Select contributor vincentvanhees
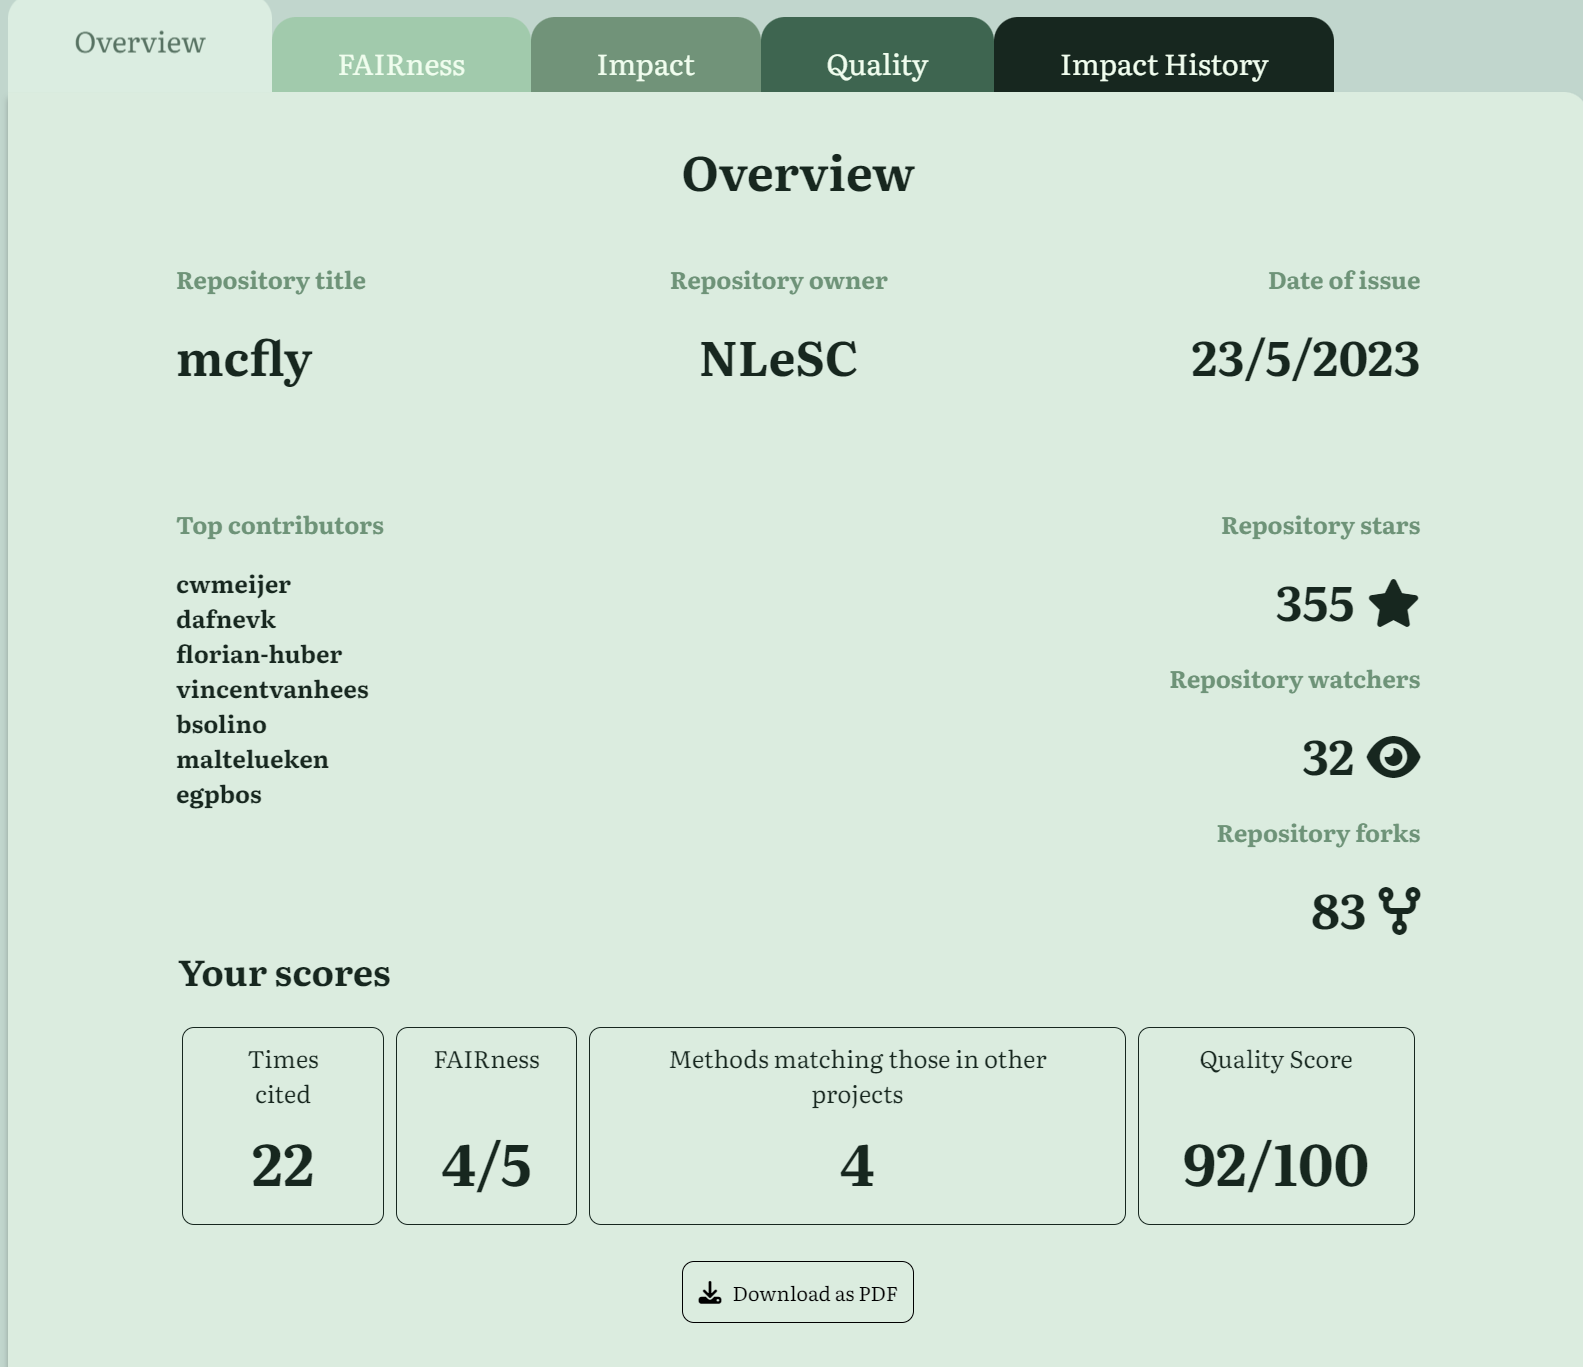The image size is (1583, 1367). pos(272,689)
